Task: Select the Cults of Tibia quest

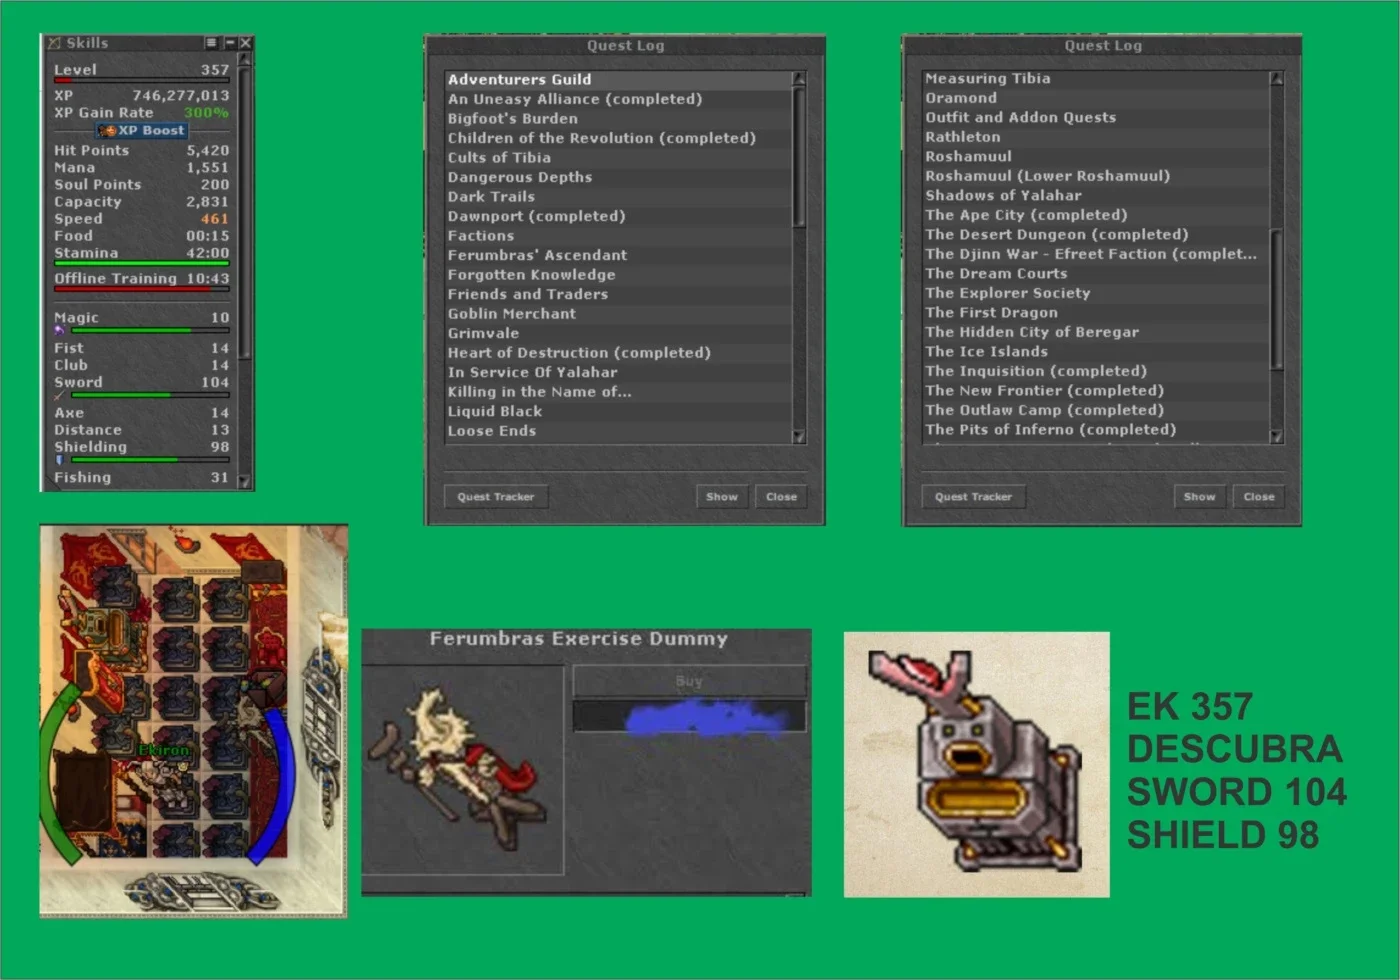Action: [x=618, y=157]
